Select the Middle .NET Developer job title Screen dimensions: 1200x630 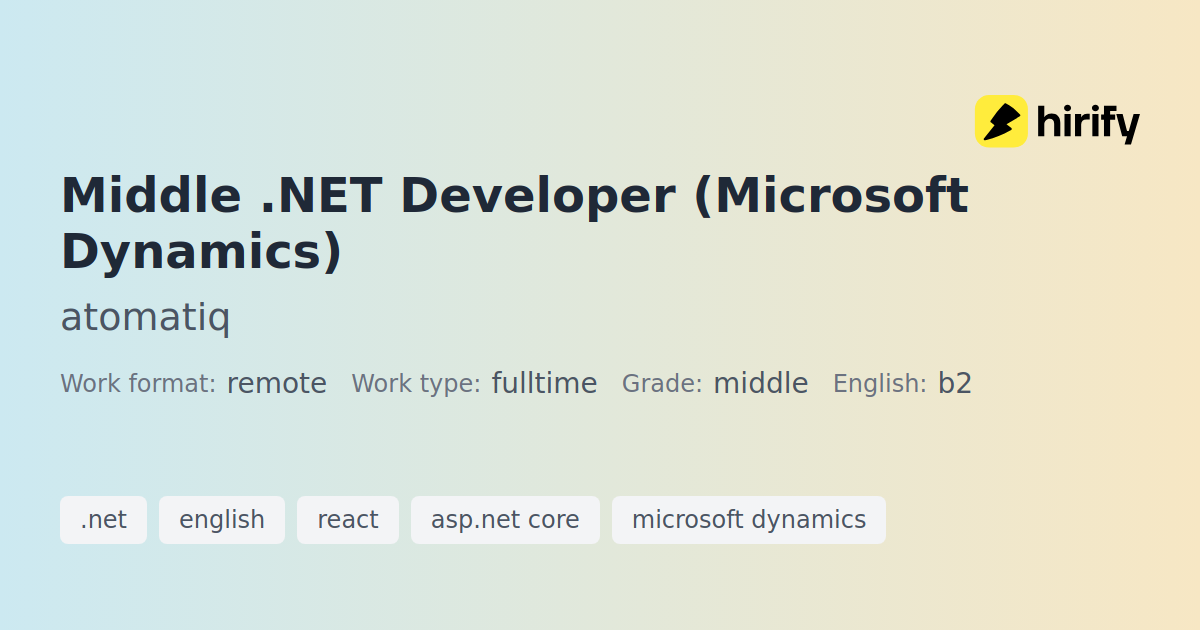514,223
